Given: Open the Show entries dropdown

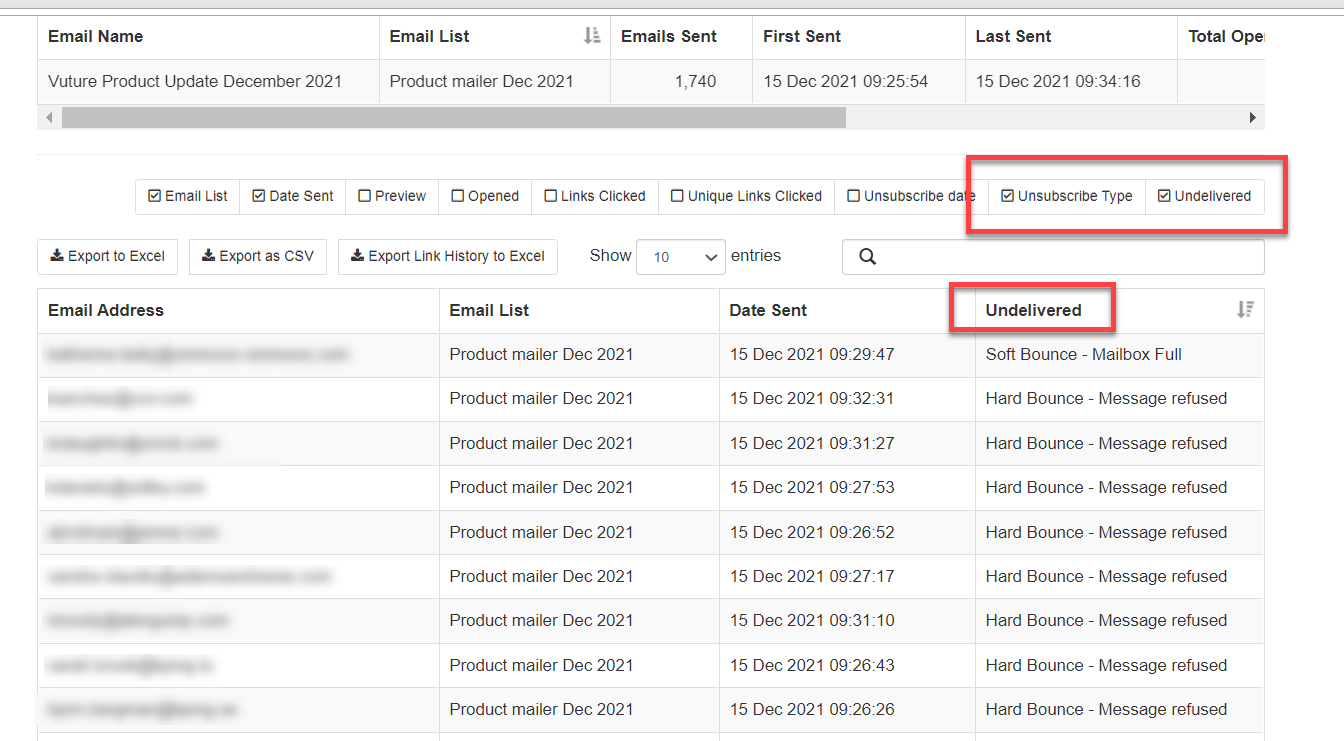Looking at the screenshot, I should 681,256.
